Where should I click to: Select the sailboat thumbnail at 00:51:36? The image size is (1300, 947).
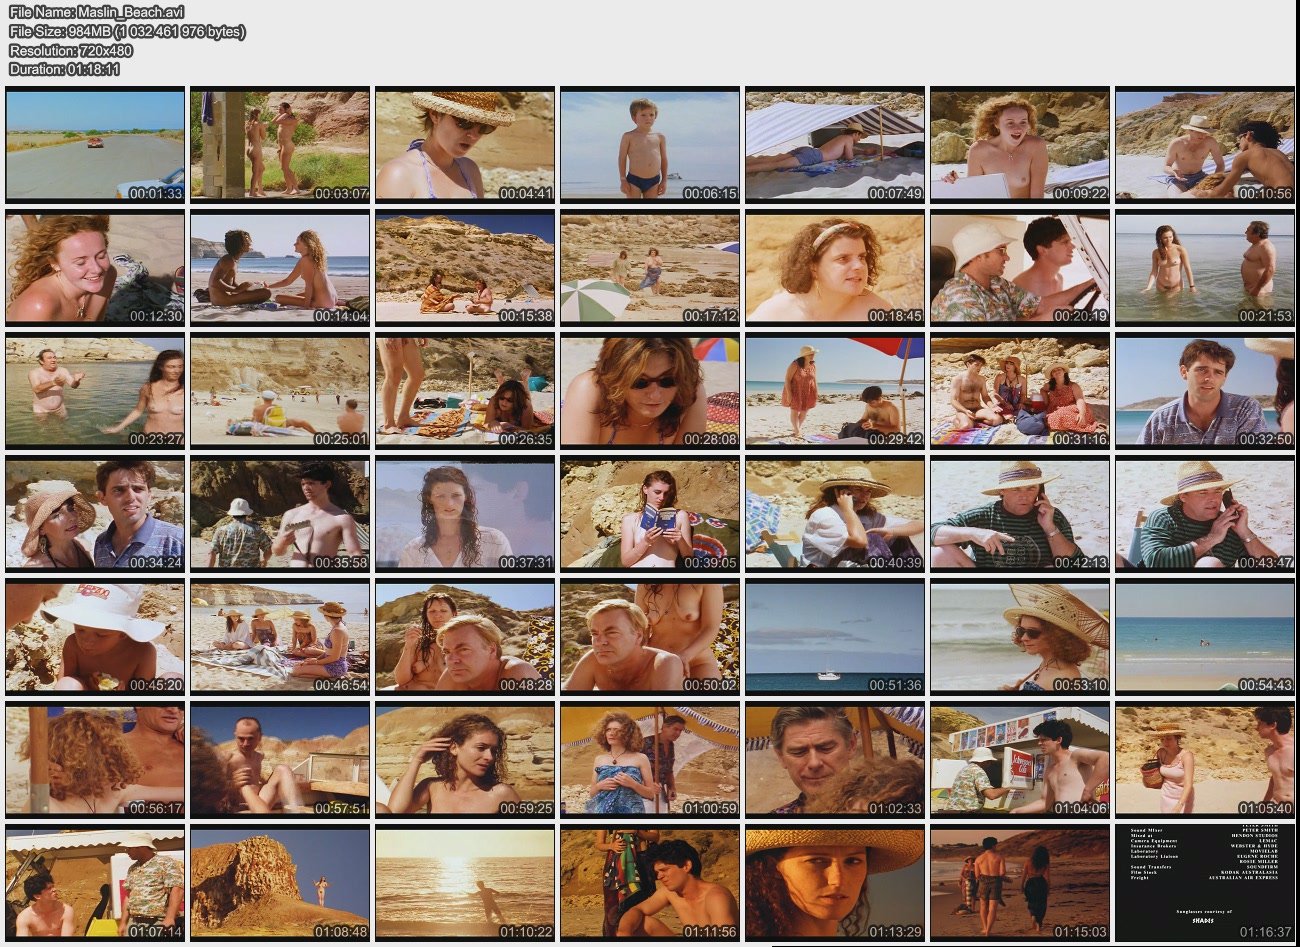click(x=835, y=637)
